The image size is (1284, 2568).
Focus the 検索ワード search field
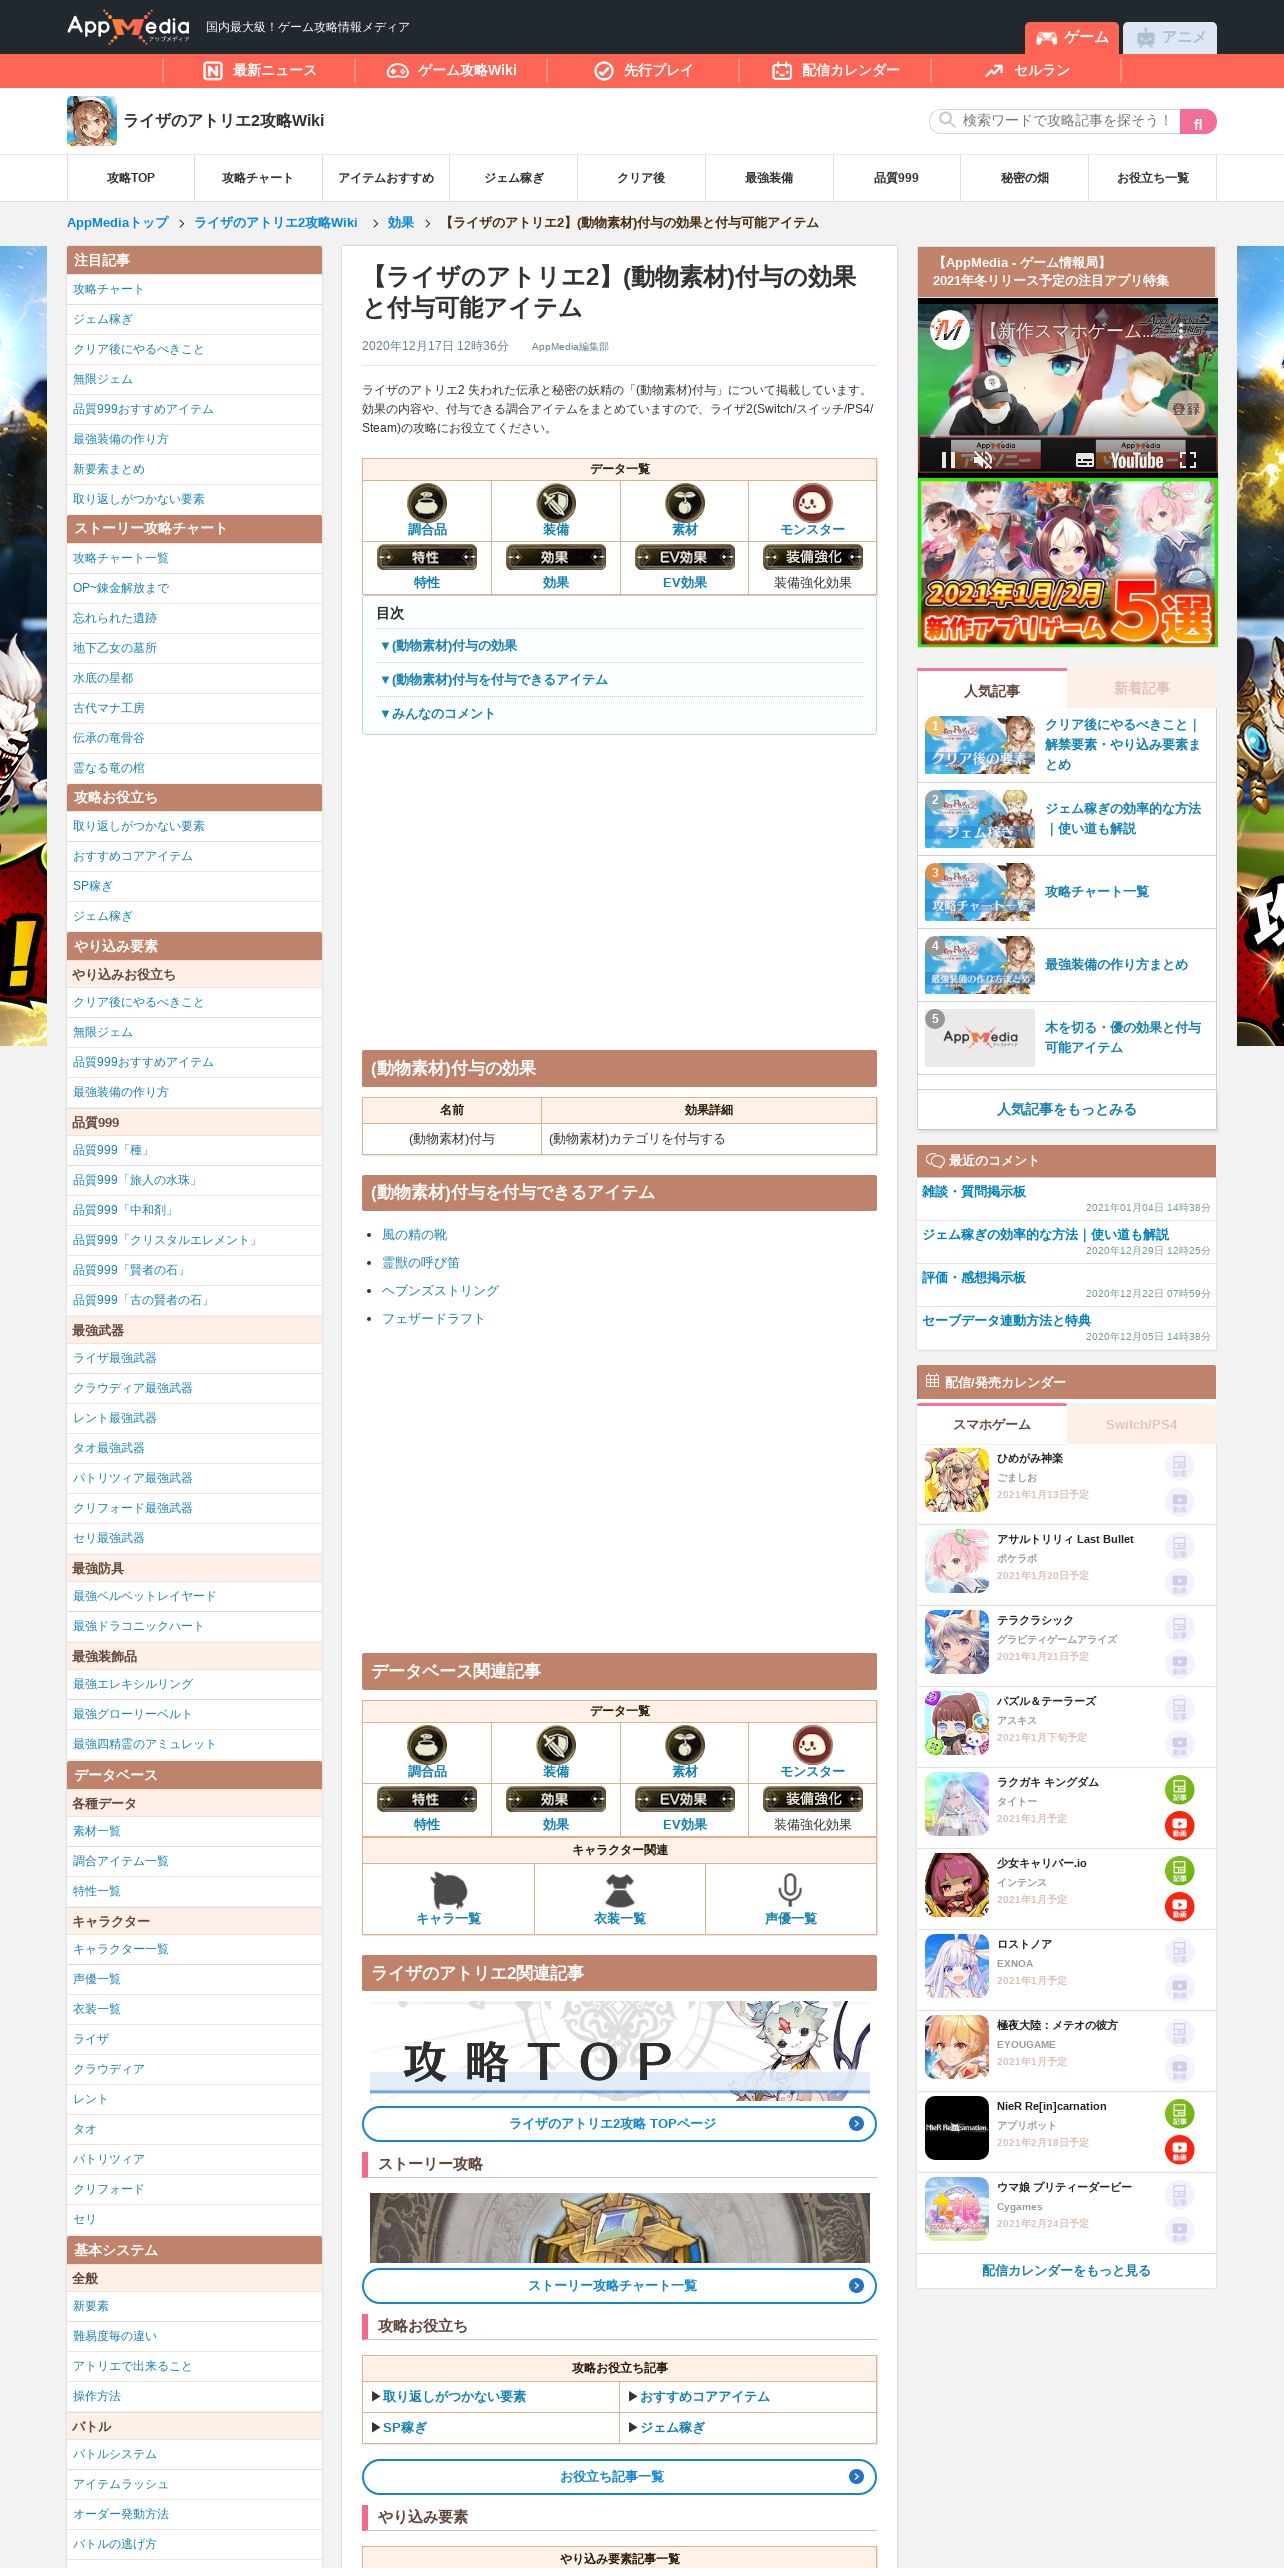coord(1055,121)
